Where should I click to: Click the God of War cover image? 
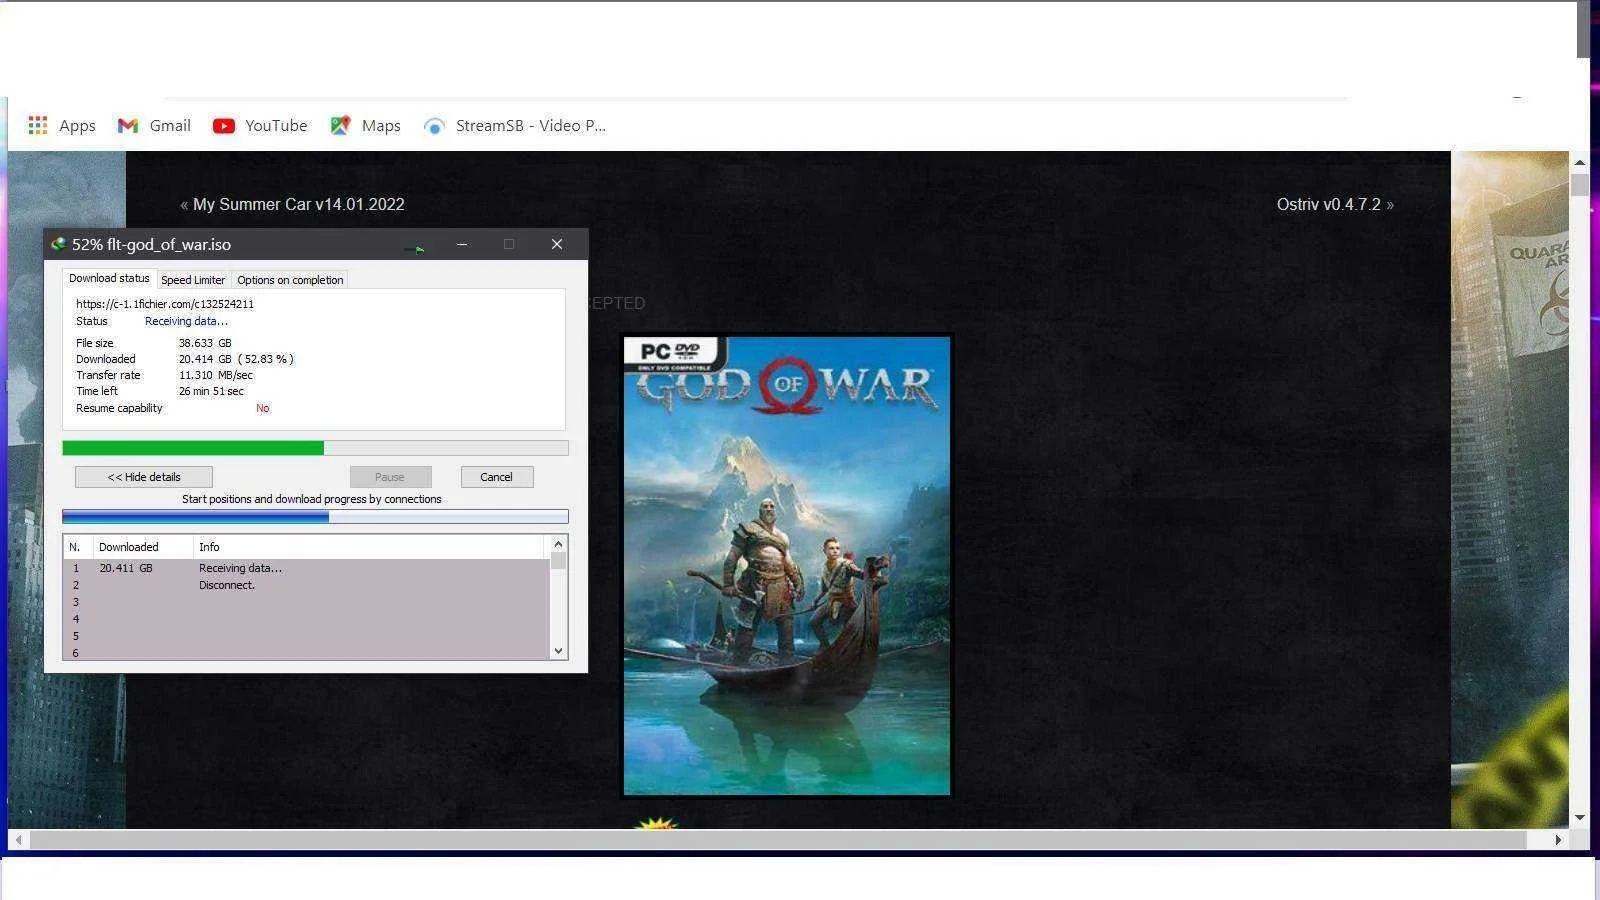pos(787,566)
